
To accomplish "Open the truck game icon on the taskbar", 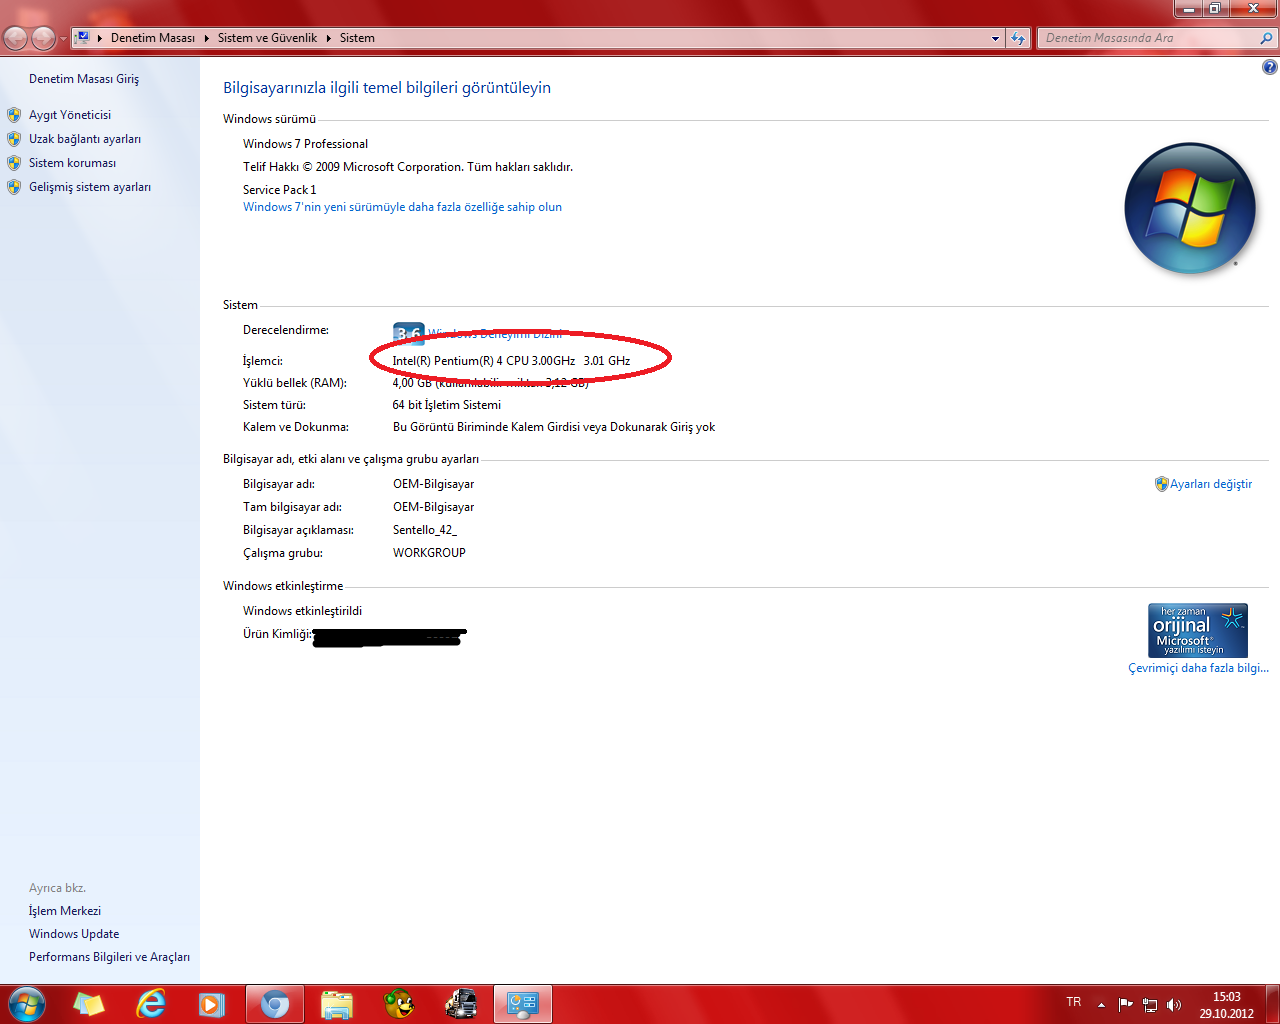I will (461, 1004).
